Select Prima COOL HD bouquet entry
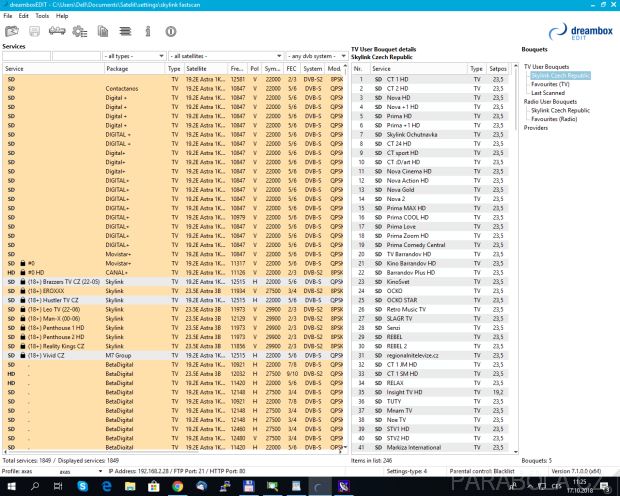Image resolution: width=620 pixels, height=496 pixels. pyautogui.click(x=430, y=217)
